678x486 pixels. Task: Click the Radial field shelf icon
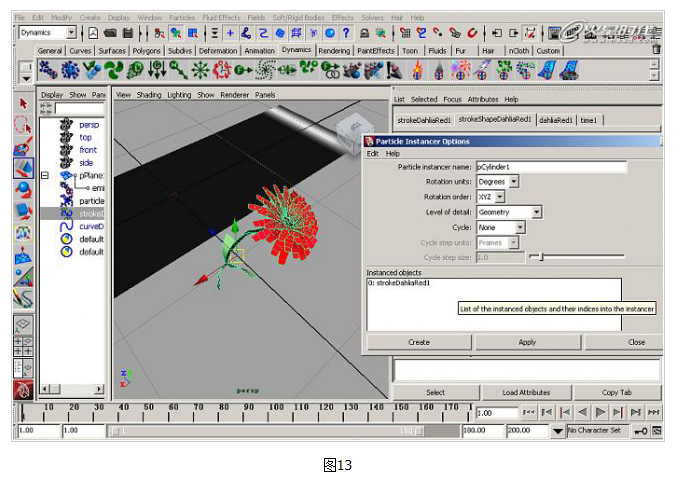(200, 70)
